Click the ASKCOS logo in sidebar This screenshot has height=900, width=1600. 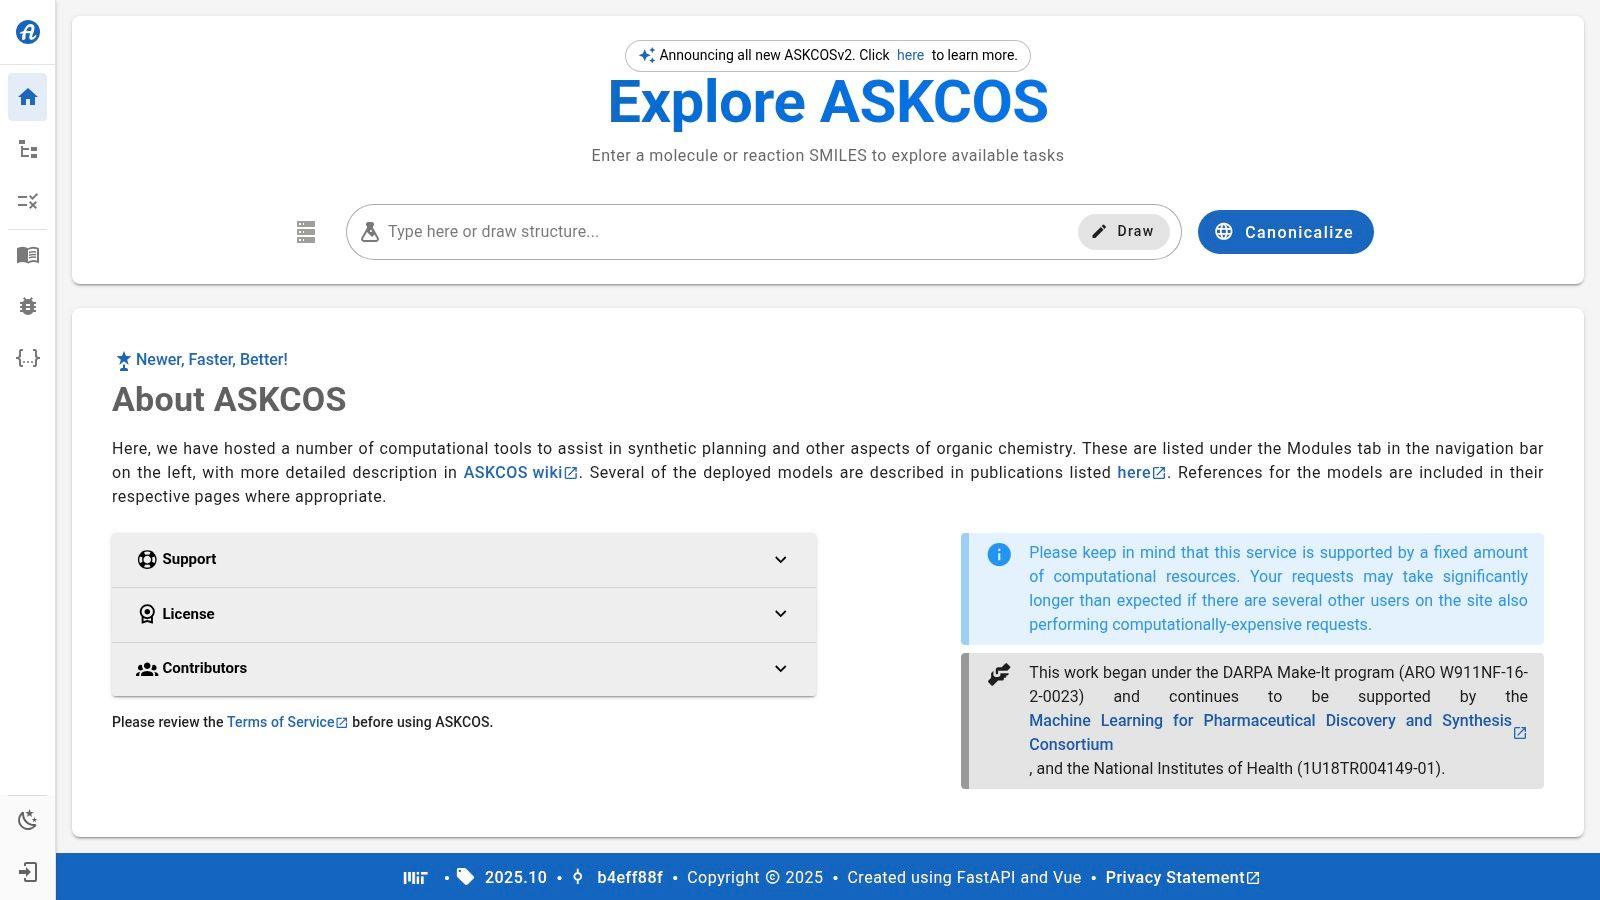(28, 32)
